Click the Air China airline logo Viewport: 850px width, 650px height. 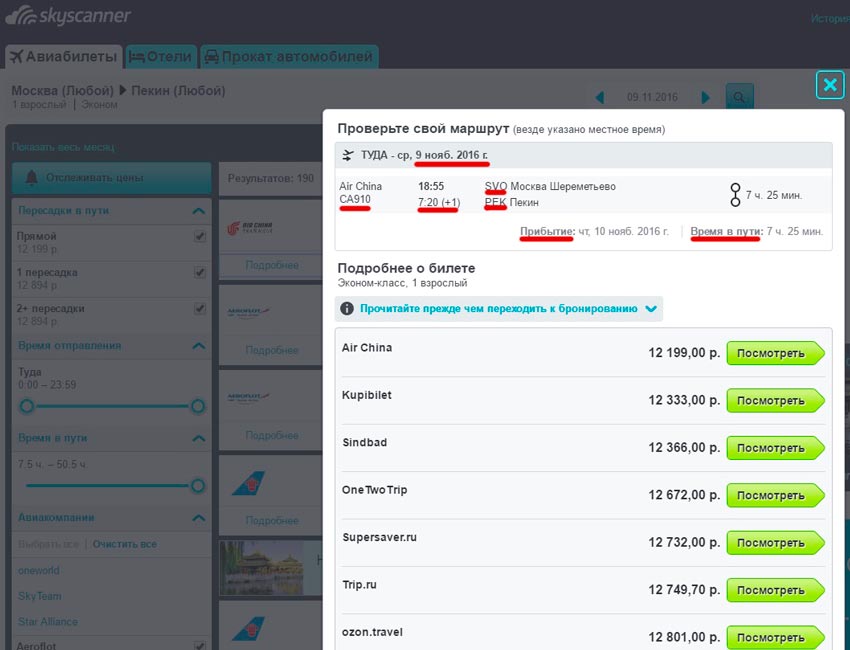coord(244,229)
